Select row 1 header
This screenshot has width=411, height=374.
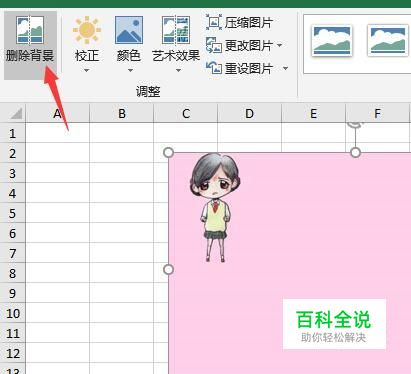click(13, 133)
